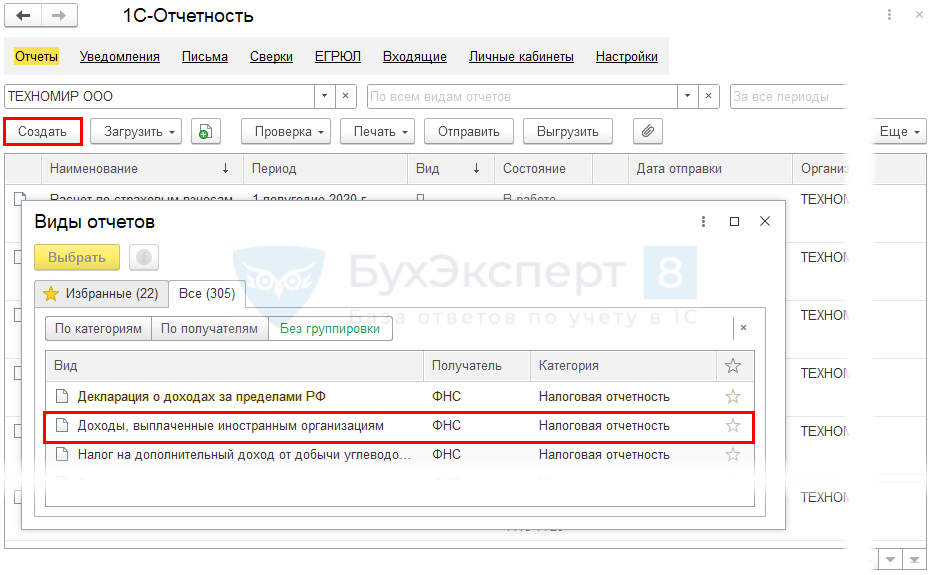This screenshot has height=575, width=931.
Task: Click the yellow Выбрать button
Action: coord(77,257)
